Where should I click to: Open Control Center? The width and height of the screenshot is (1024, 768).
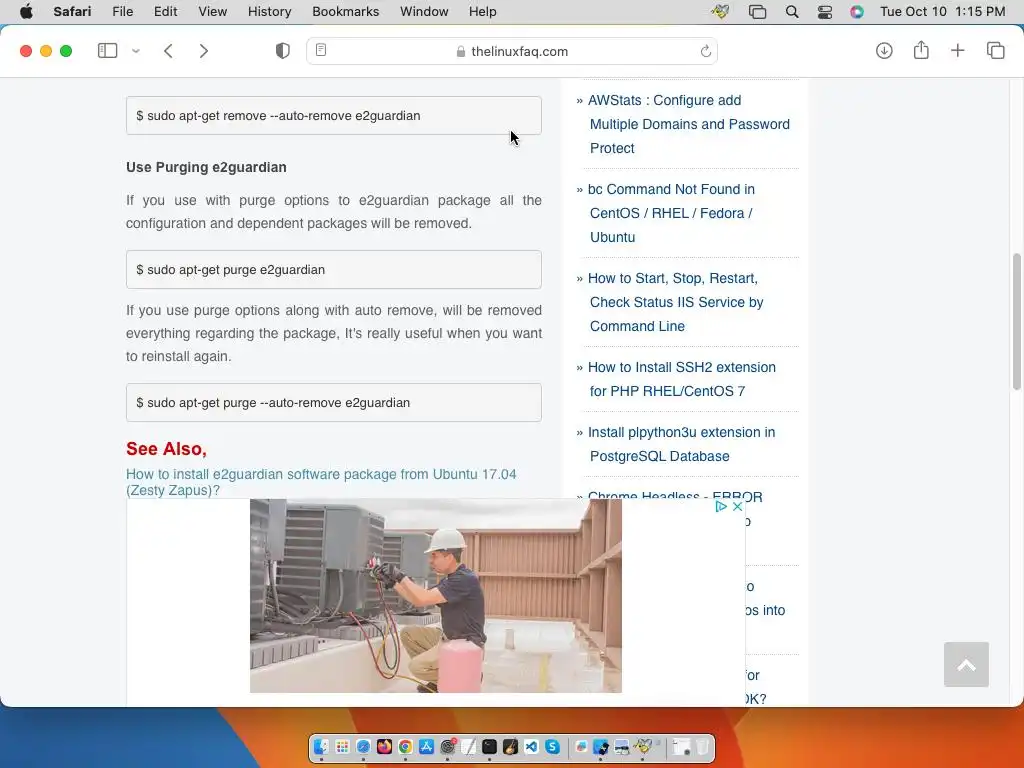click(x=825, y=12)
